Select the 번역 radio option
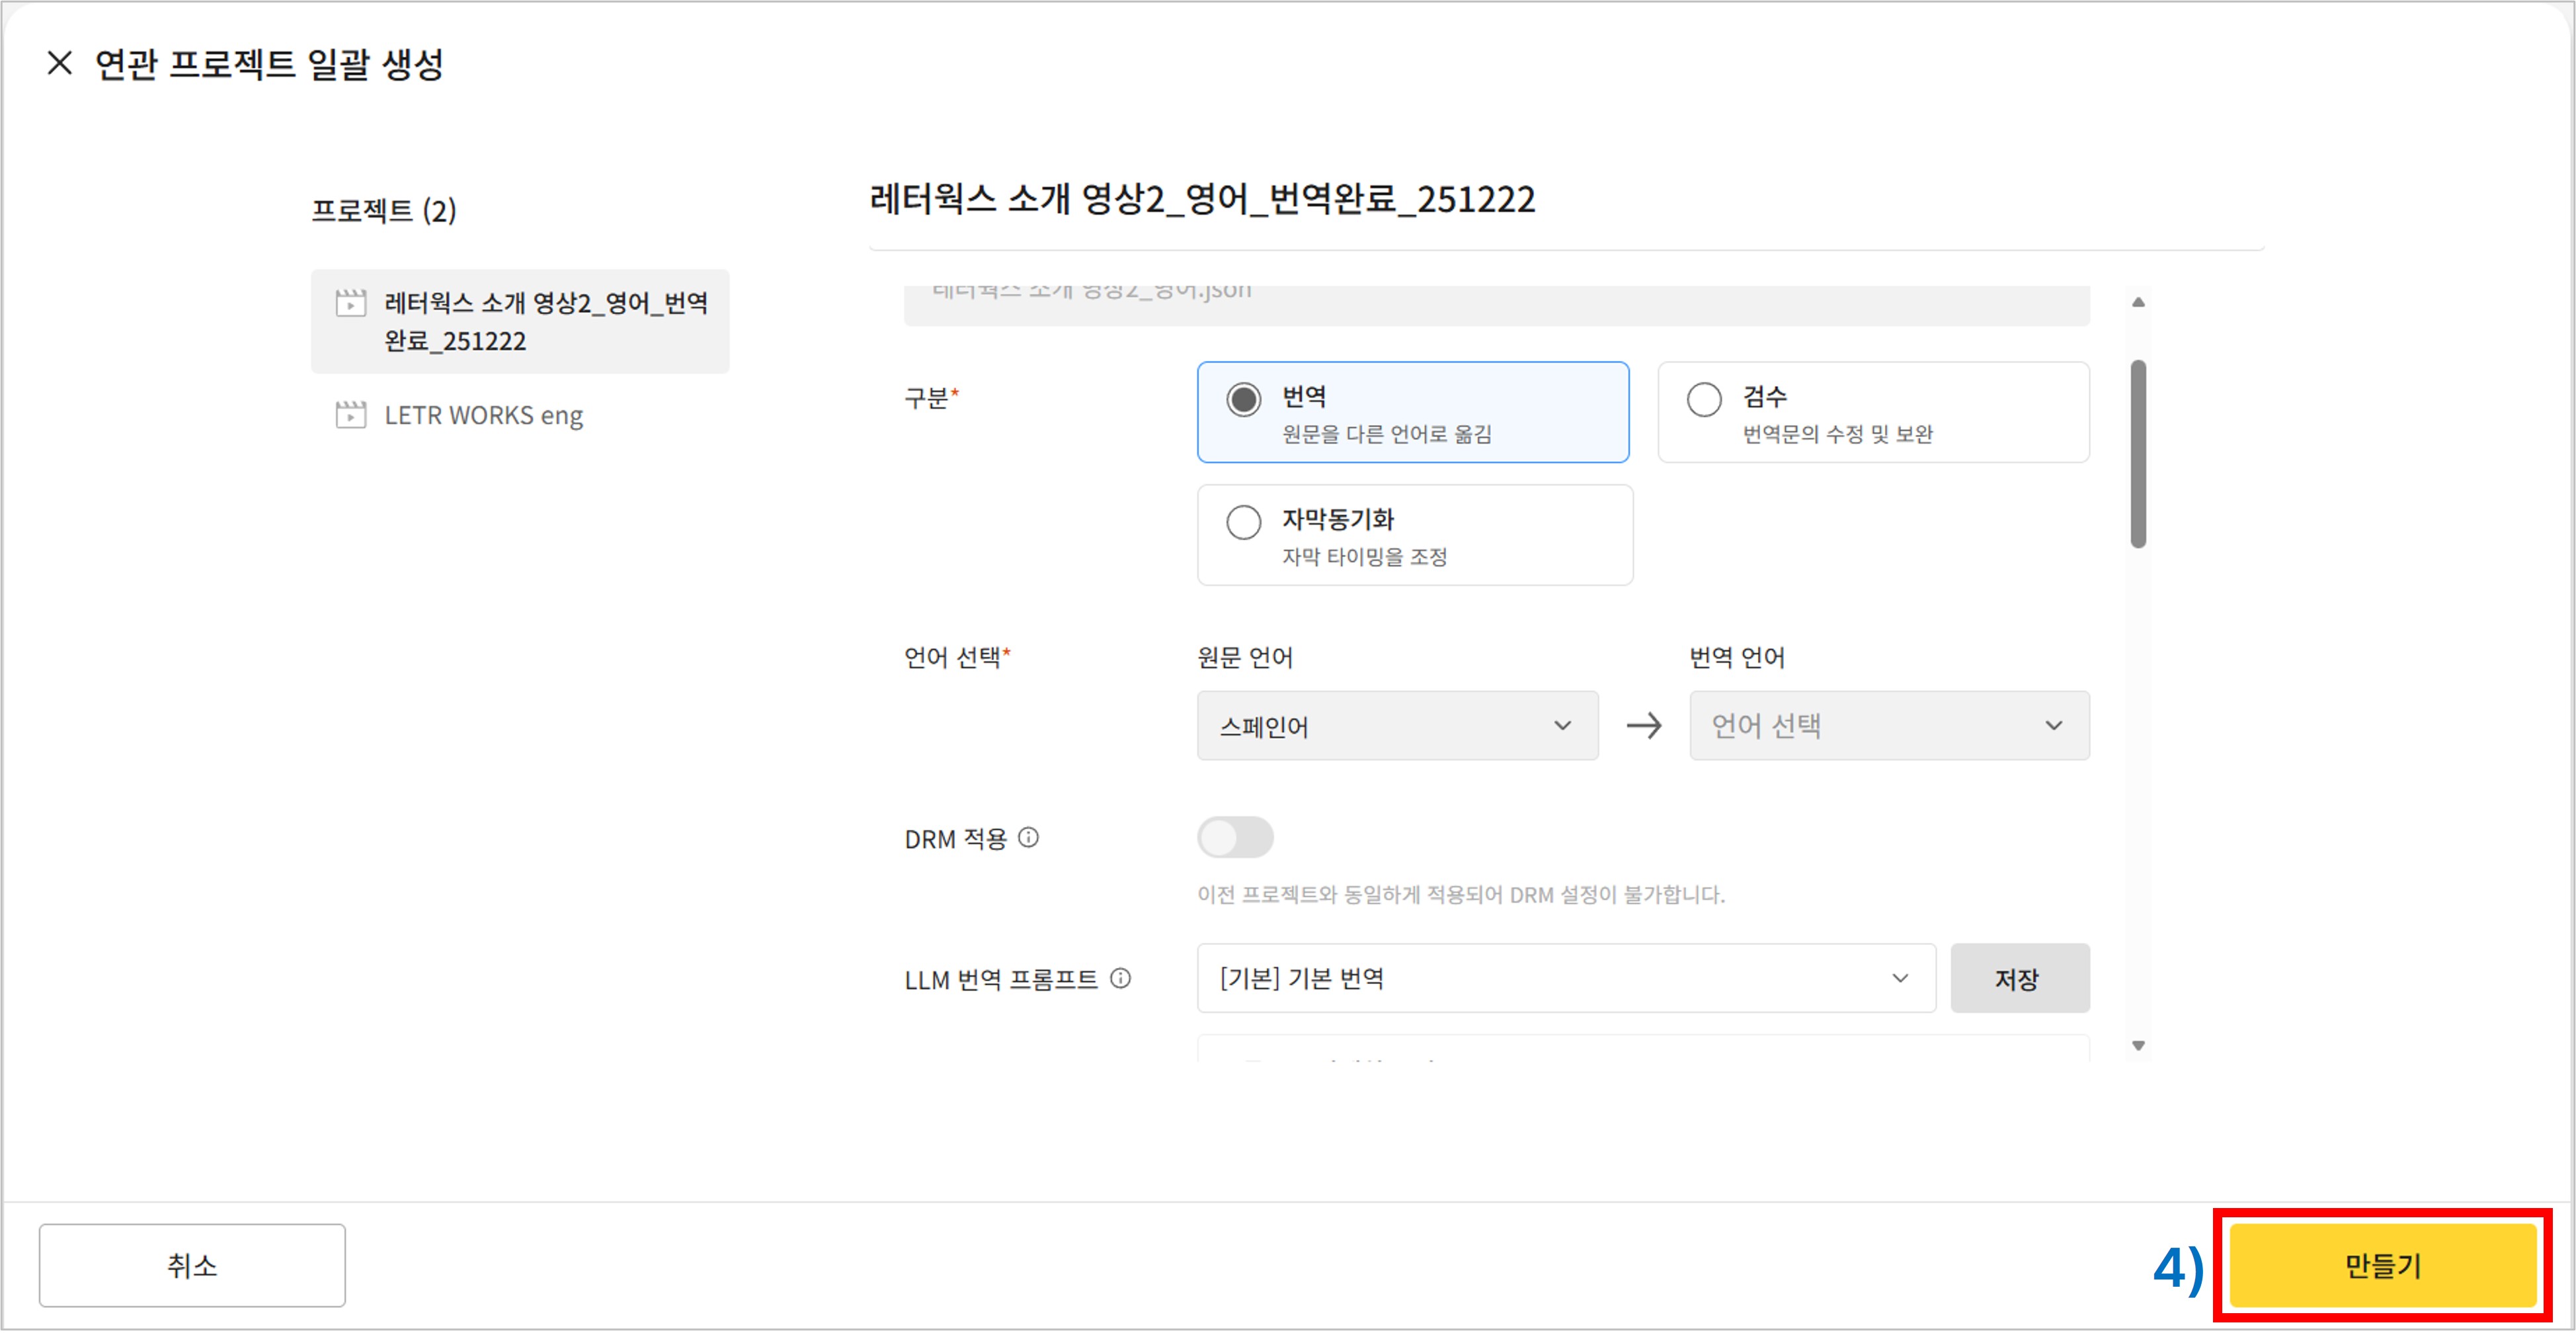This screenshot has height=1333, width=2576. coord(1243,400)
